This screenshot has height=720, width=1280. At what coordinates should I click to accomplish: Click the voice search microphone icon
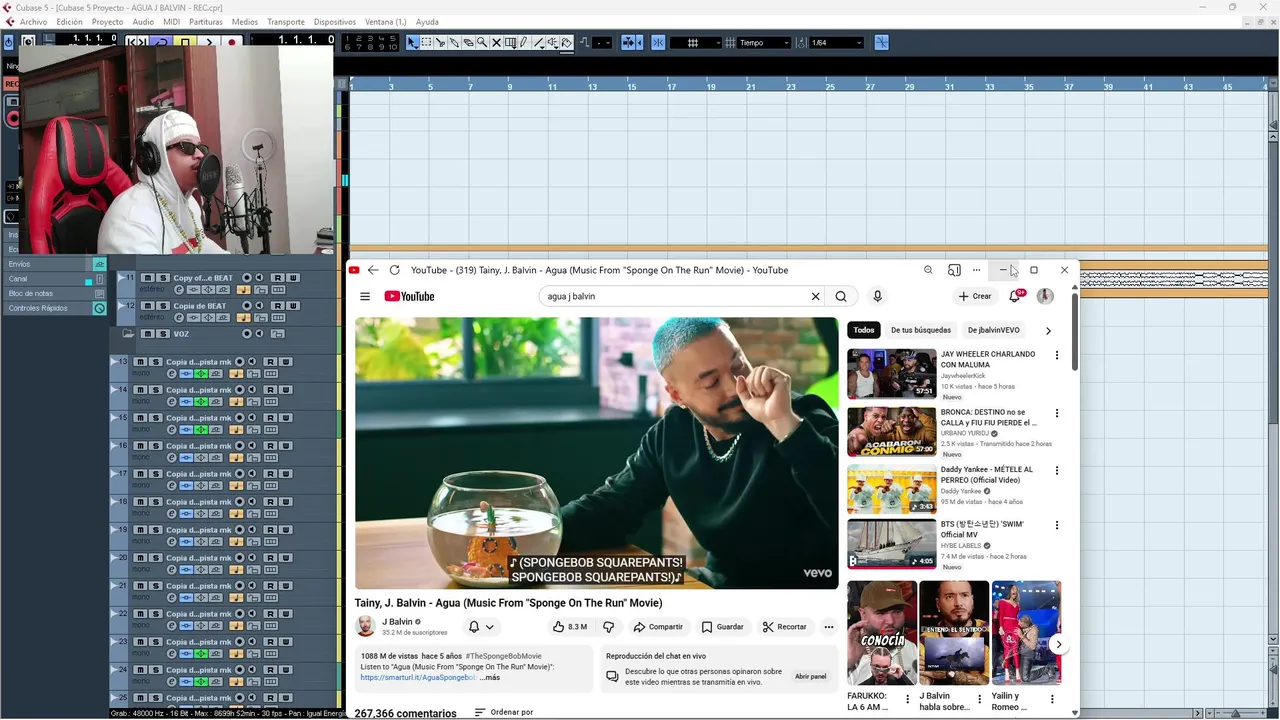[877, 296]
